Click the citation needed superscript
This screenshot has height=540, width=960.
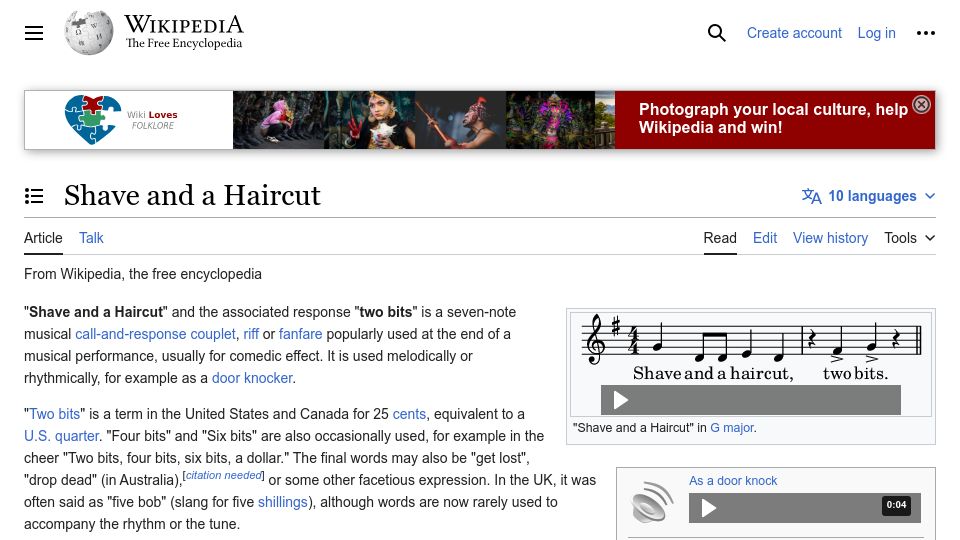223,476
